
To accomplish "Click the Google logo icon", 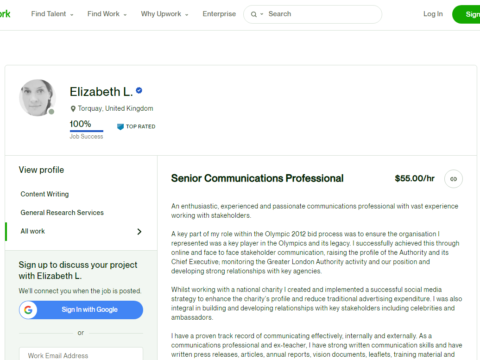I will click(x=28, y=310).
